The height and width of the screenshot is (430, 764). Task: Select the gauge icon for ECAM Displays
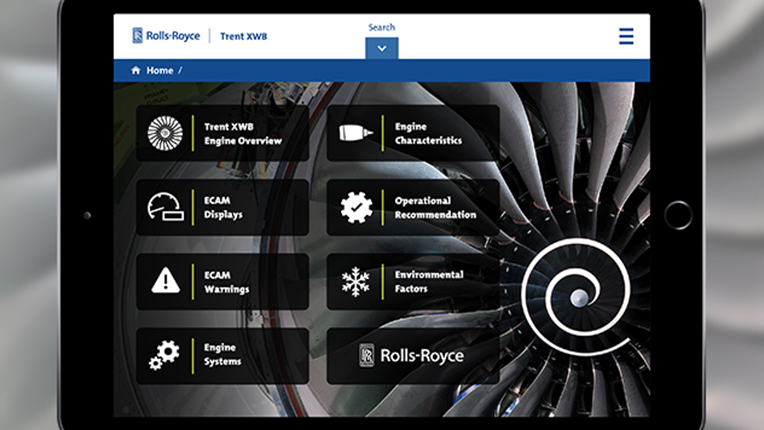coord(166,207)
